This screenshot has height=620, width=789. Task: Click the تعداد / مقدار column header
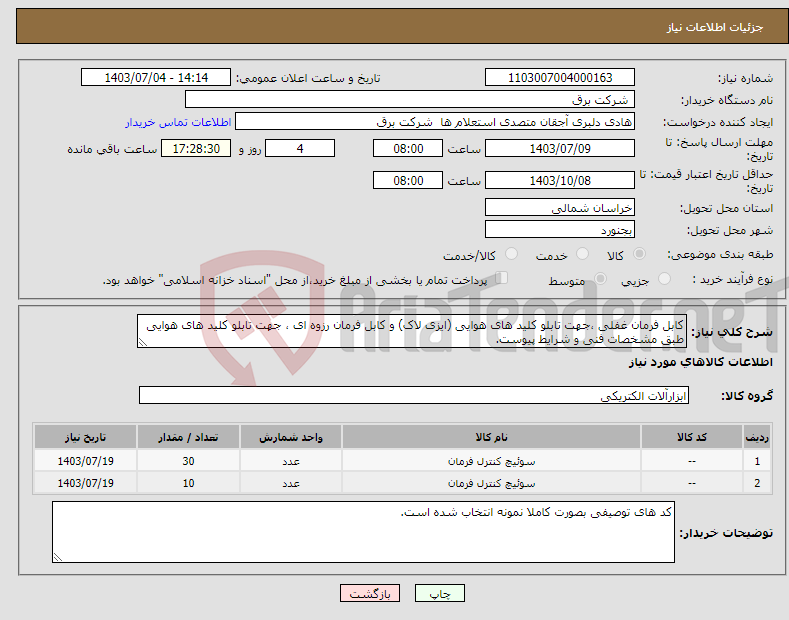(x=188, y=437)
